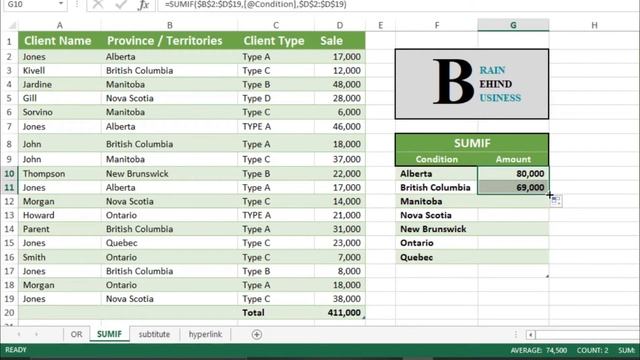The width and height of the screenshot is (640, 360).
Task: Open the Name Box dropdown arrow
Action: tap(60, 4)
